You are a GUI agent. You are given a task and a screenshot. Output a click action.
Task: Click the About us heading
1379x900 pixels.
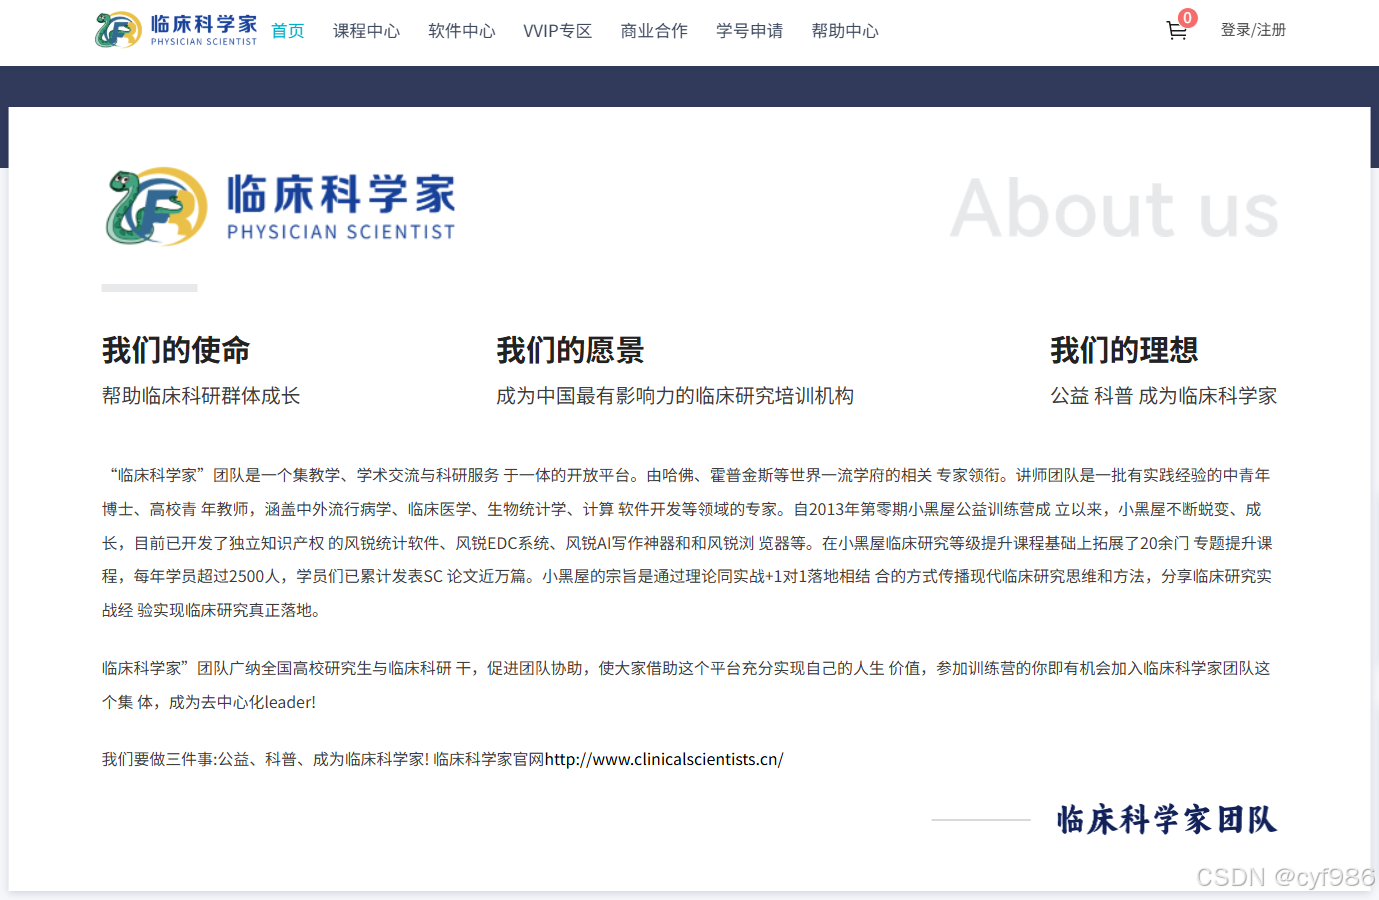pyautogui.click(x=1114, y=209)
